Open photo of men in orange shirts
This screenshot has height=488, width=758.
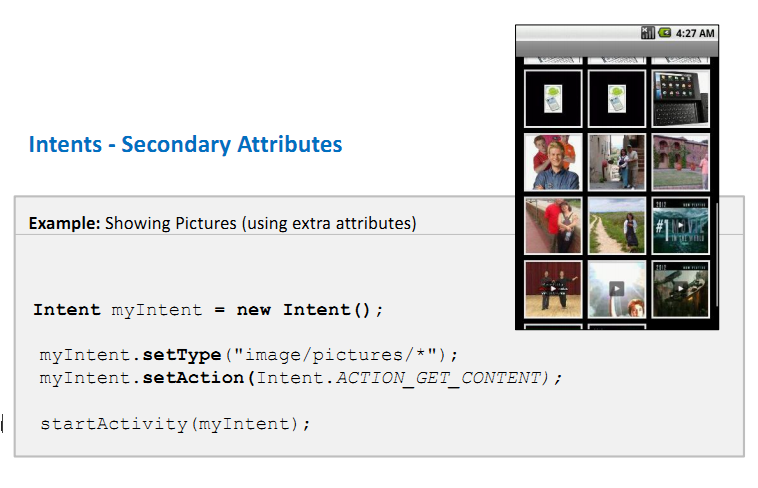553,163
